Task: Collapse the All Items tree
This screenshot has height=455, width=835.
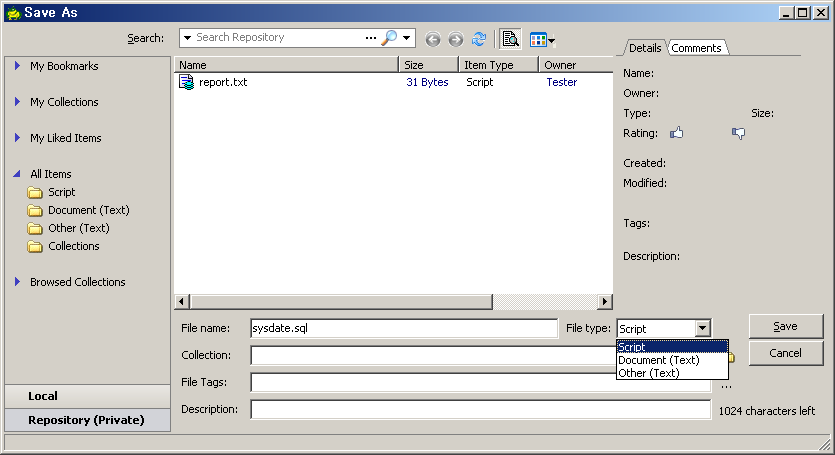Action: click(x=18, y=174)
